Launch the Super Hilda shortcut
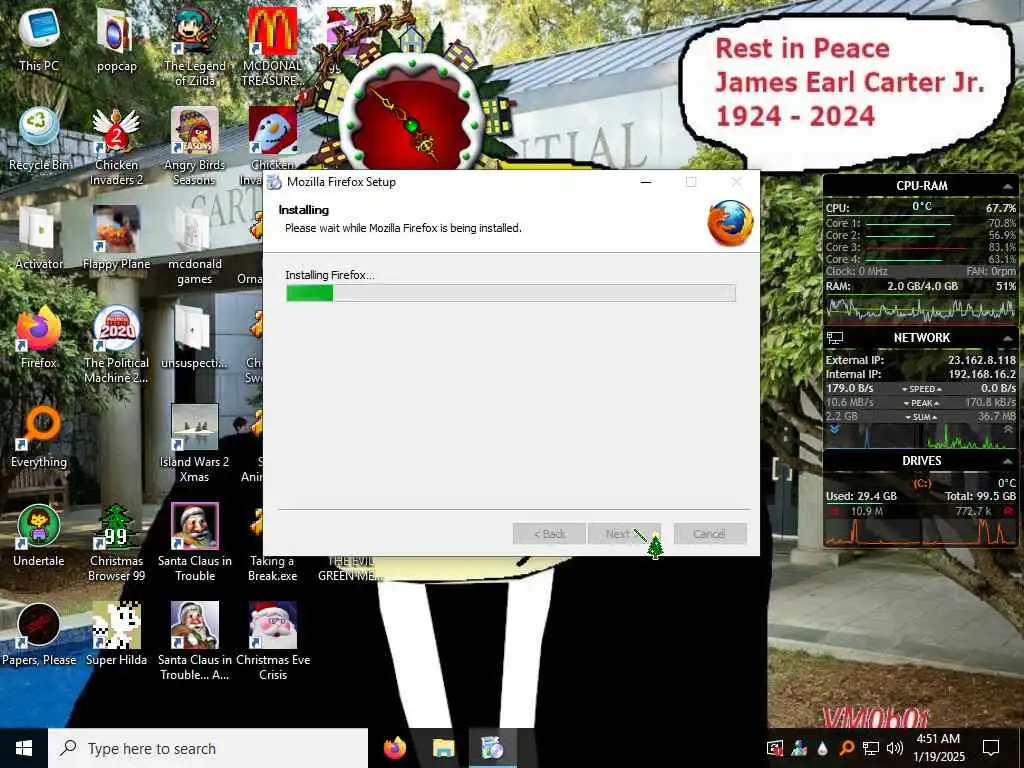 (x=116, y=635)
